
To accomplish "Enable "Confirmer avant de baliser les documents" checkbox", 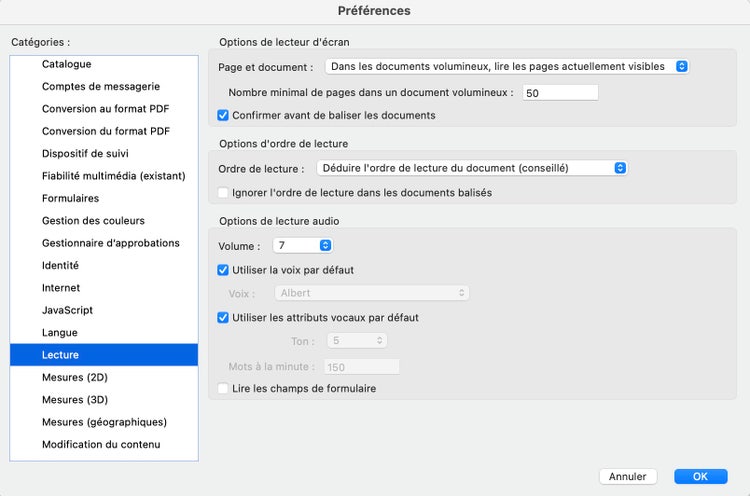I will (x=224, y=115).
